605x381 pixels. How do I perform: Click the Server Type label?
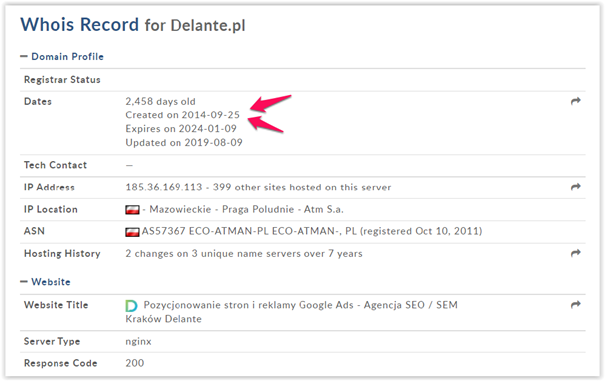(52, 342)
